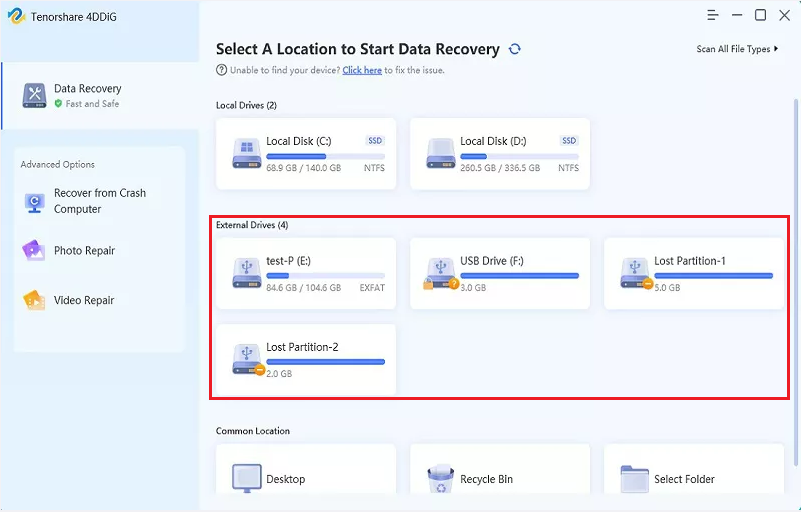This screenshot has height=512, width=801.
Task: Click the help question mark near device notice
Action: [221, 71]
